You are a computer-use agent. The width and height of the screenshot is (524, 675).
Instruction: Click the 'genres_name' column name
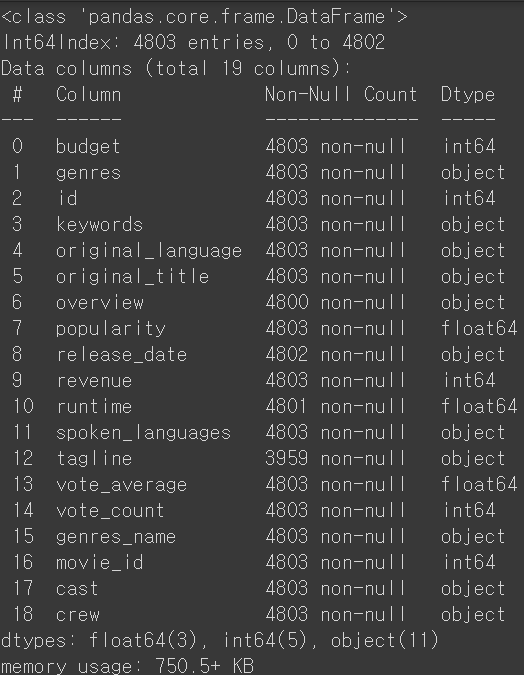[116, 537]
